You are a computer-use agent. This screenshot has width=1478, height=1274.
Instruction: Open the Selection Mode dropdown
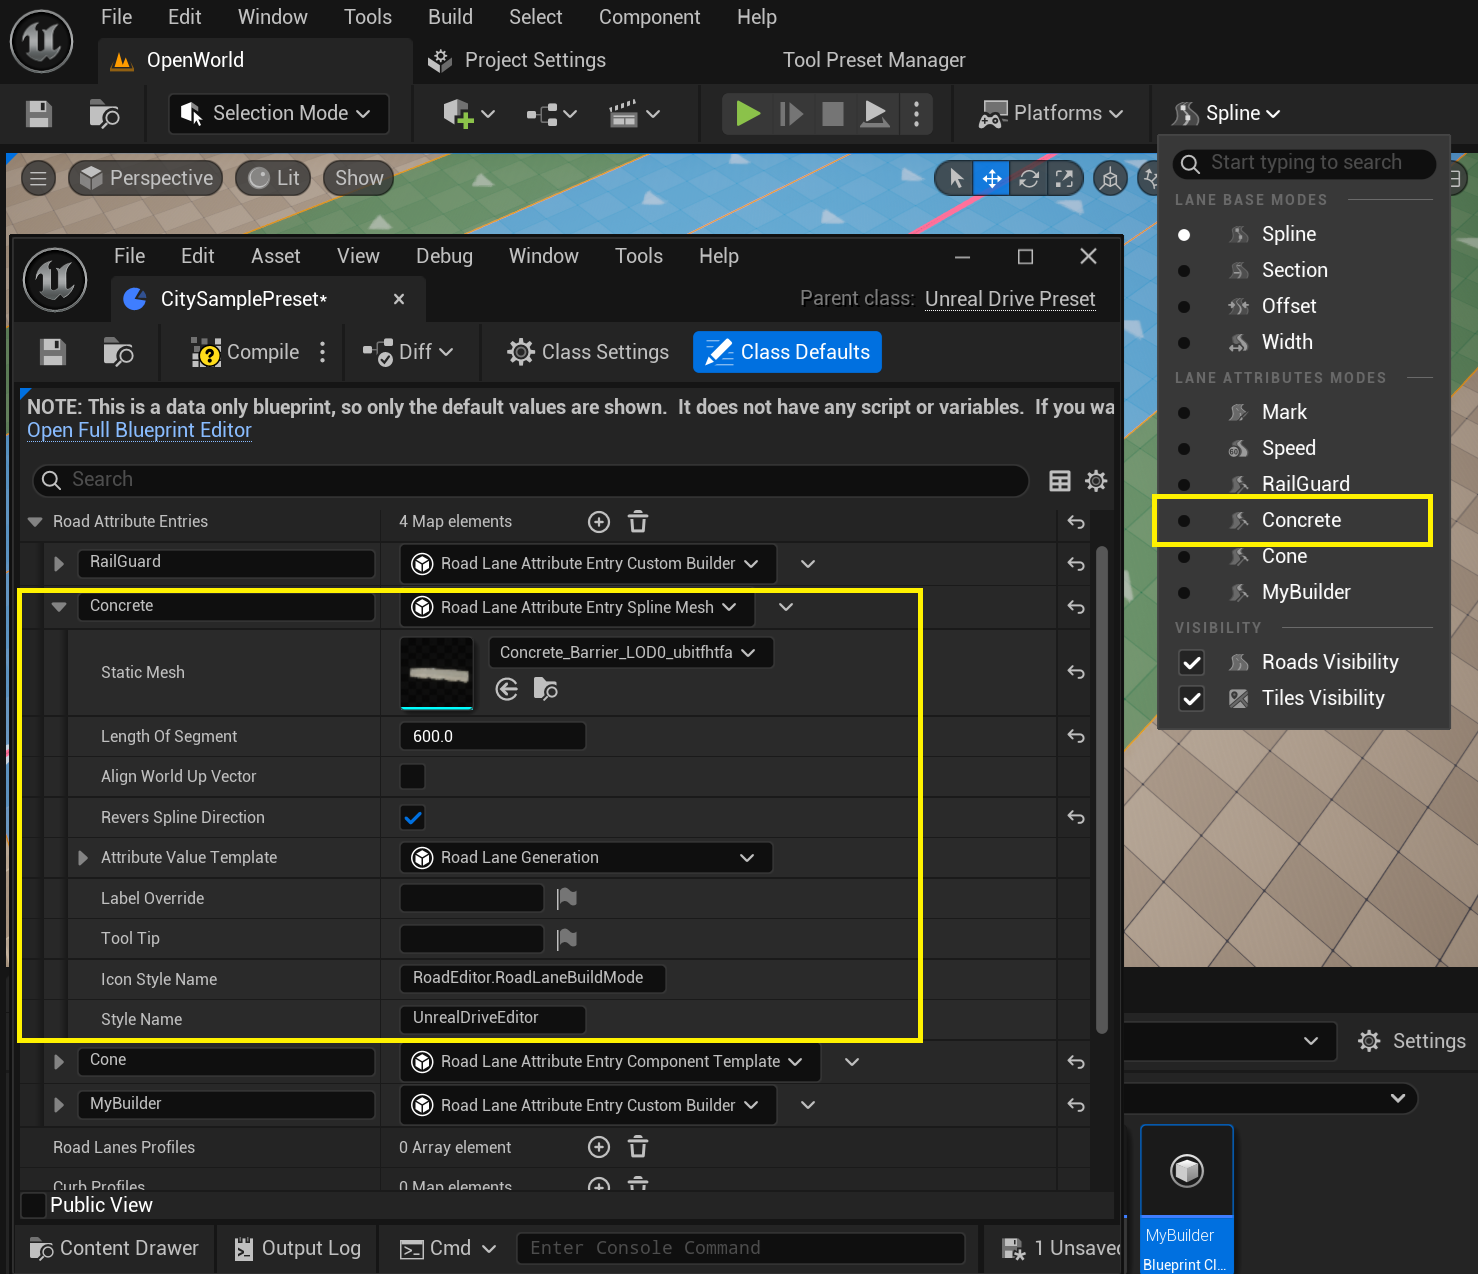coord(279,114)
